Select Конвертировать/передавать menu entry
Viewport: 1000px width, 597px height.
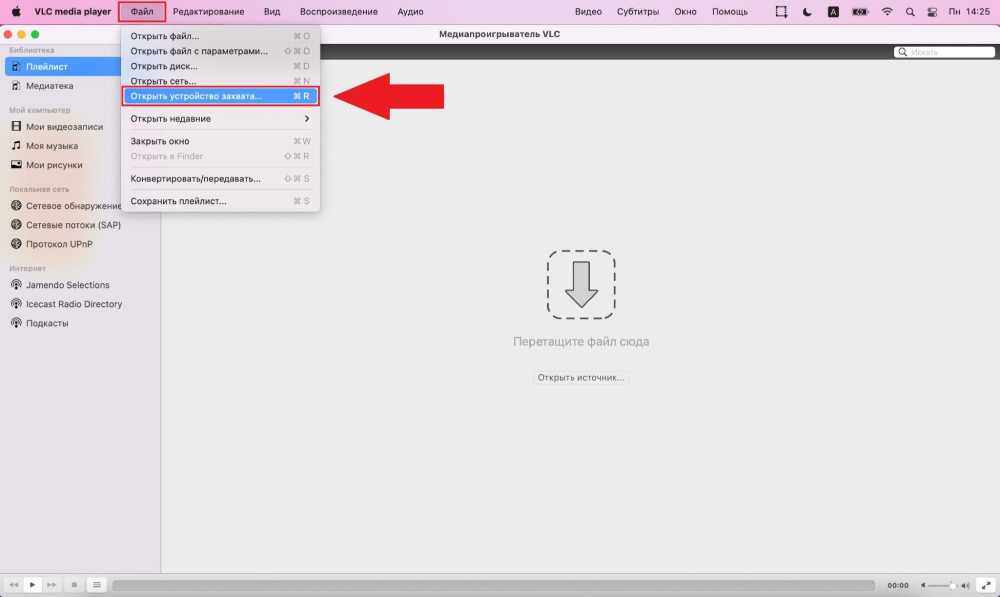[196, 179]
